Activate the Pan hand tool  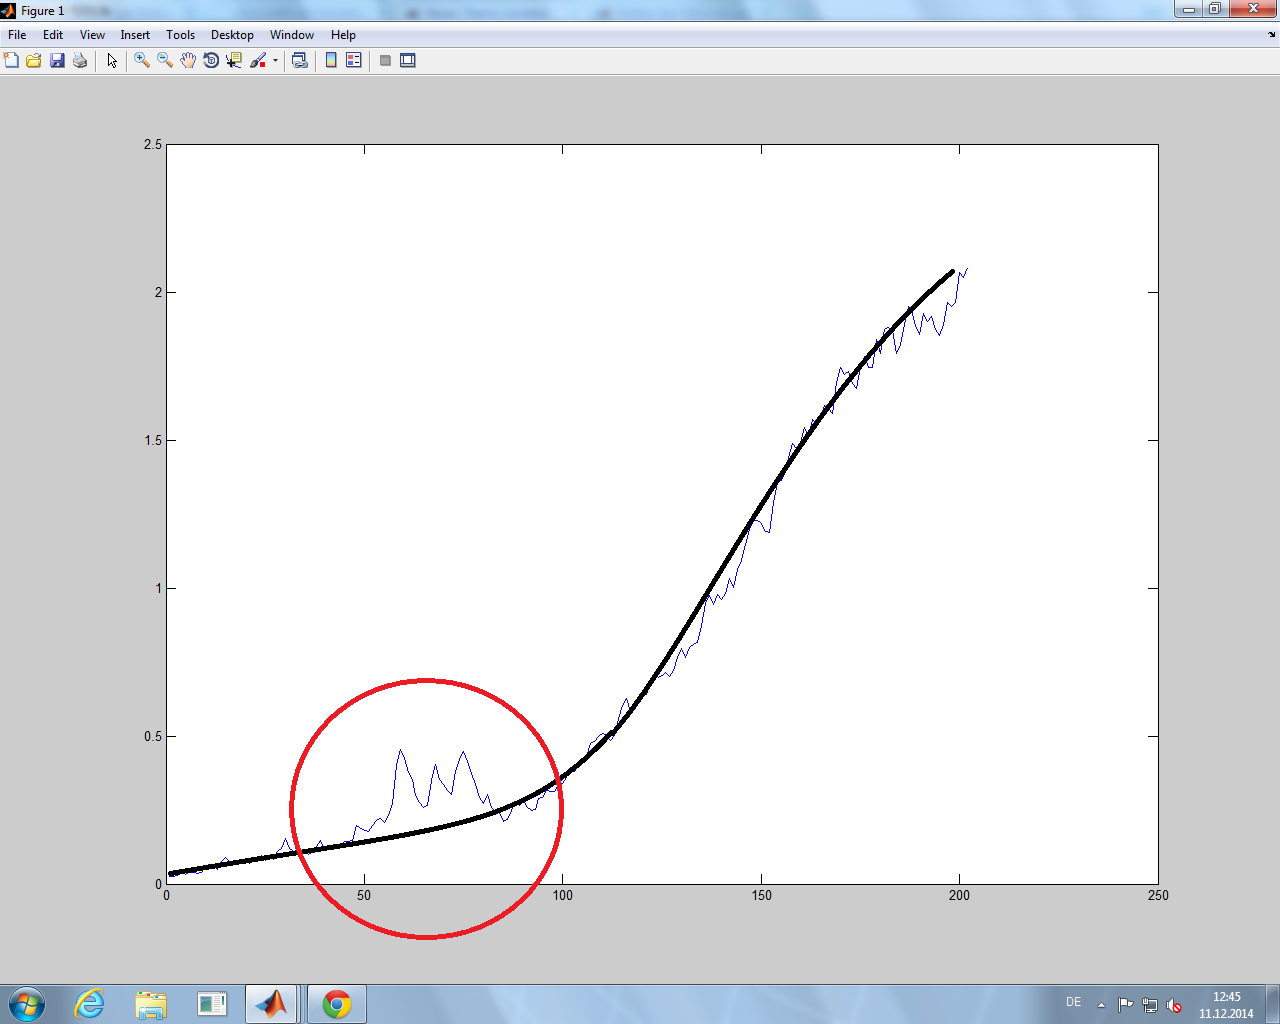click(188, 61)
